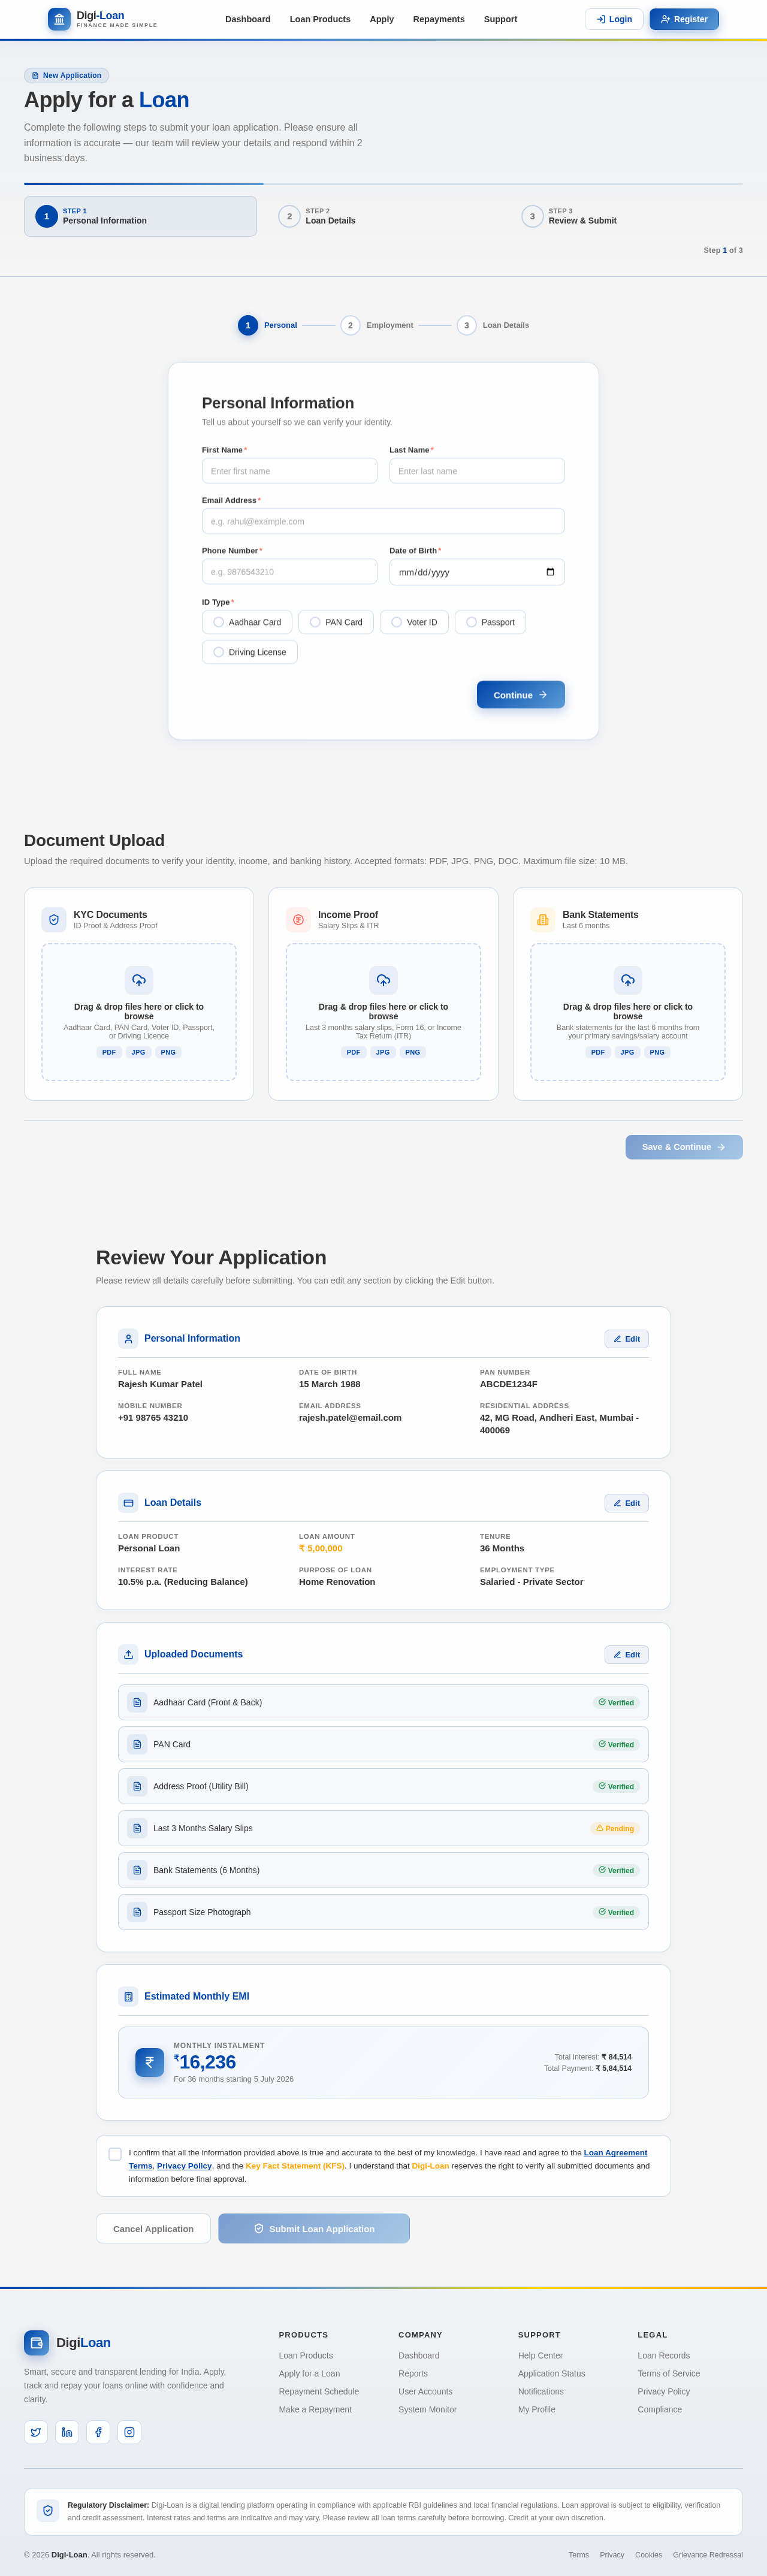
Task: Select Employment step in form stepper
Action: (377, 325)
